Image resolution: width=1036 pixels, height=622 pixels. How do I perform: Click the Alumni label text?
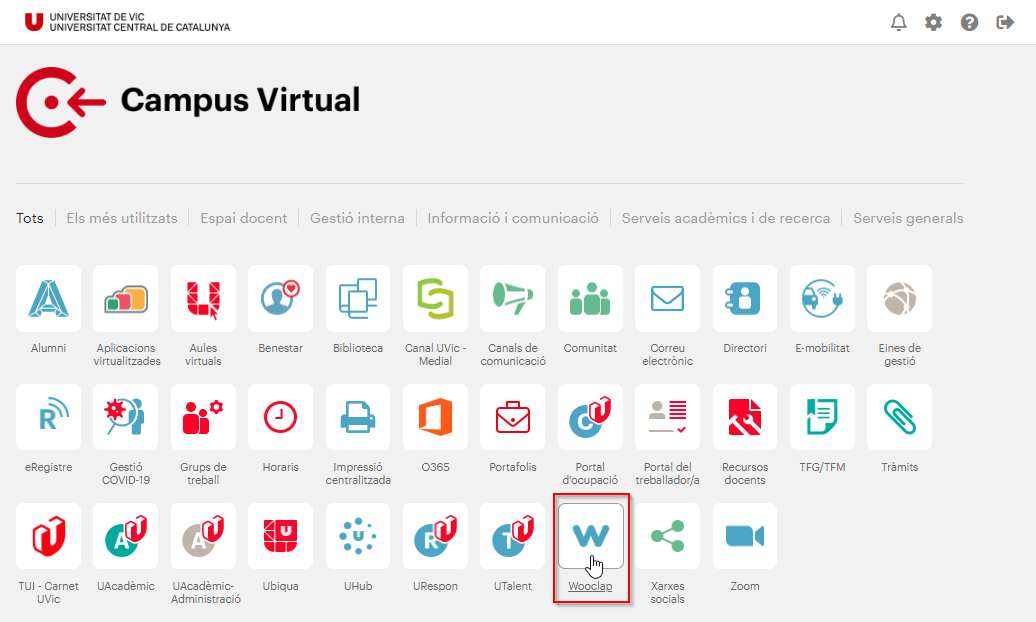(48, 348)
